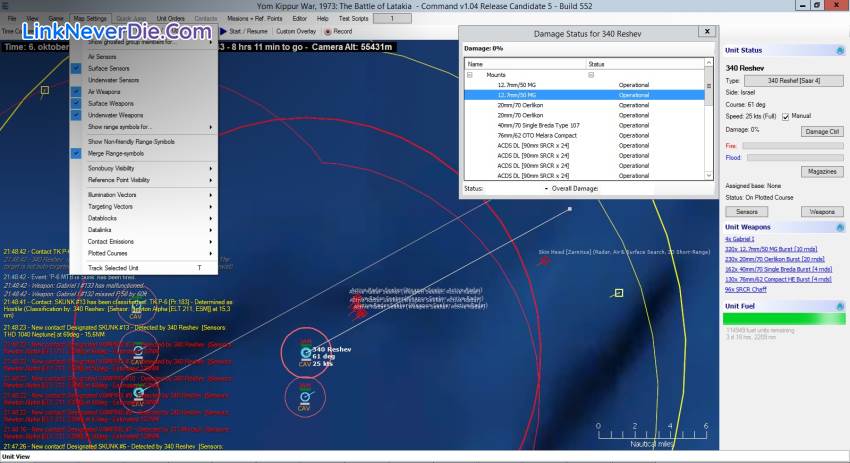Open the Test Scripts menu
Viewport: 850px width, 463px height.
[353, 18]
